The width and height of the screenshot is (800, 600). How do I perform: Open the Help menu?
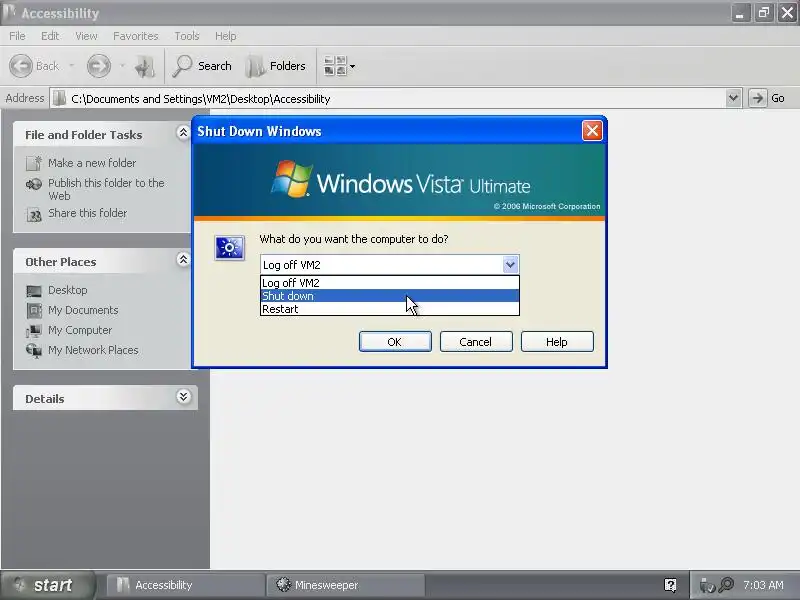pyautogui.click(x=226, y=36)
